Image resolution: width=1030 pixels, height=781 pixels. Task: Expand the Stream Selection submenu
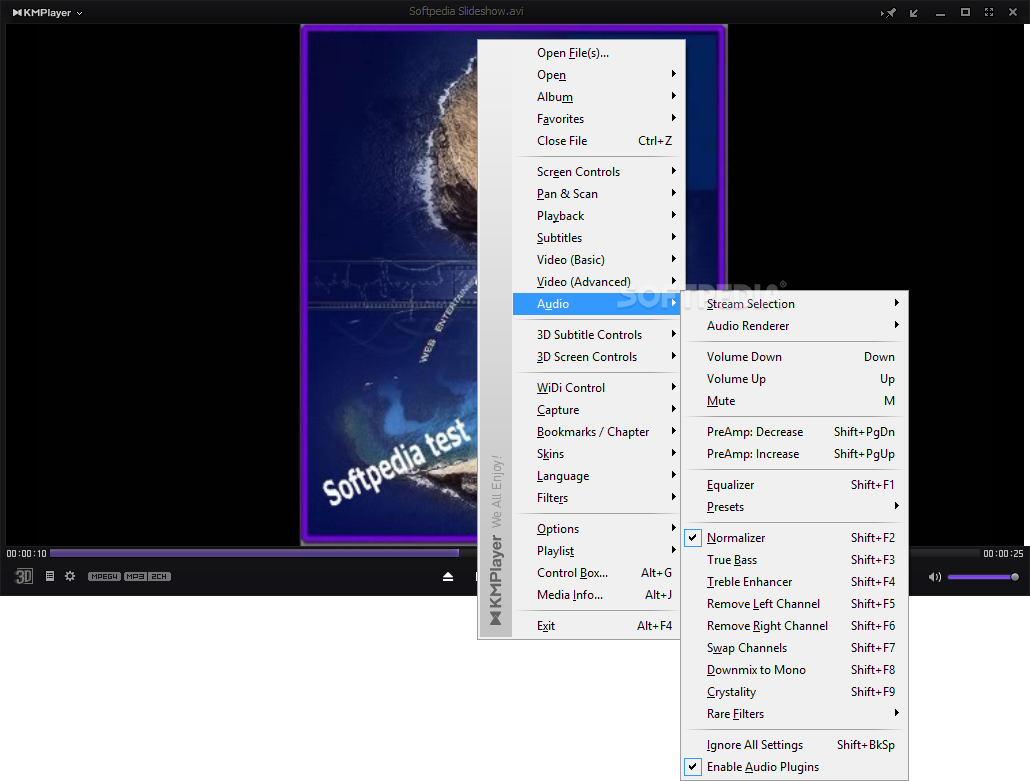(x=795, y=303)
